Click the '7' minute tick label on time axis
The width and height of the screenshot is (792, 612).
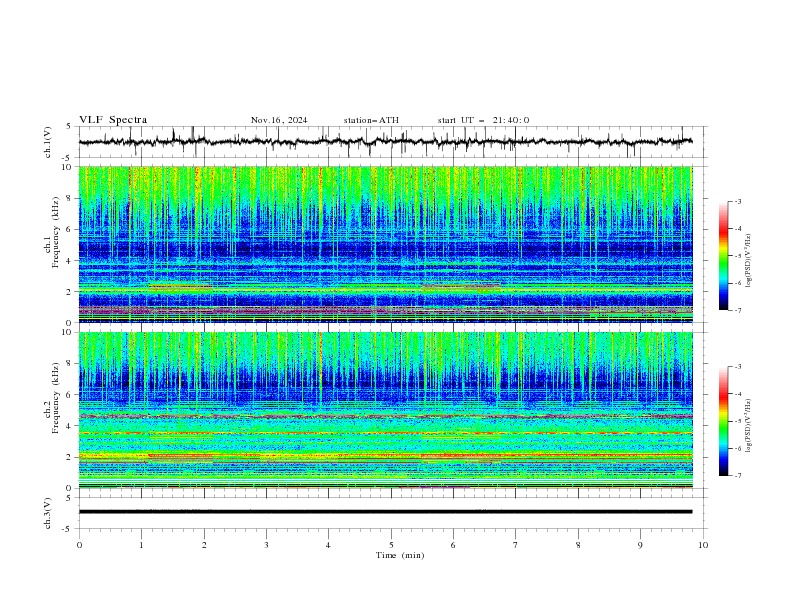(516, 545)
